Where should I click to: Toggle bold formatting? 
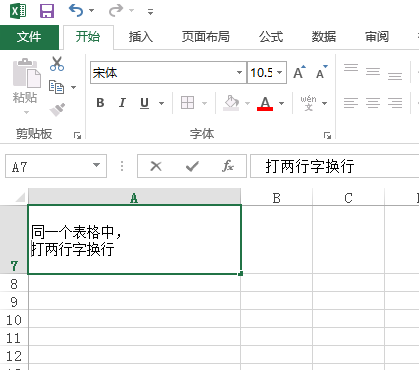100,103
